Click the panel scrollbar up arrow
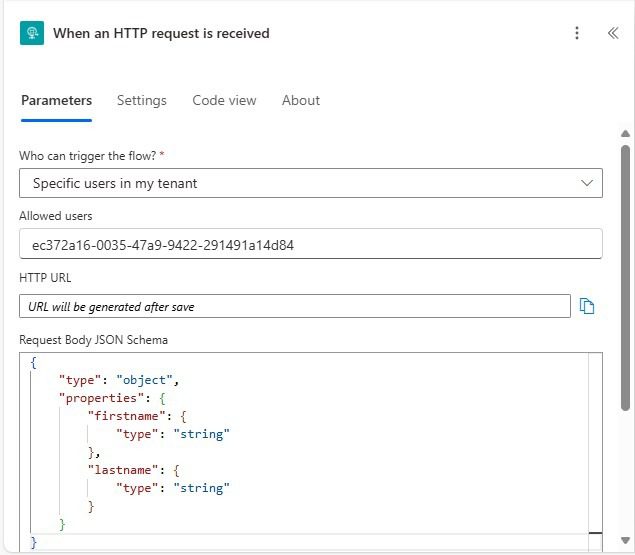Image resolution: width=635 pixels, height=555 pixels. tap(626, 134)
